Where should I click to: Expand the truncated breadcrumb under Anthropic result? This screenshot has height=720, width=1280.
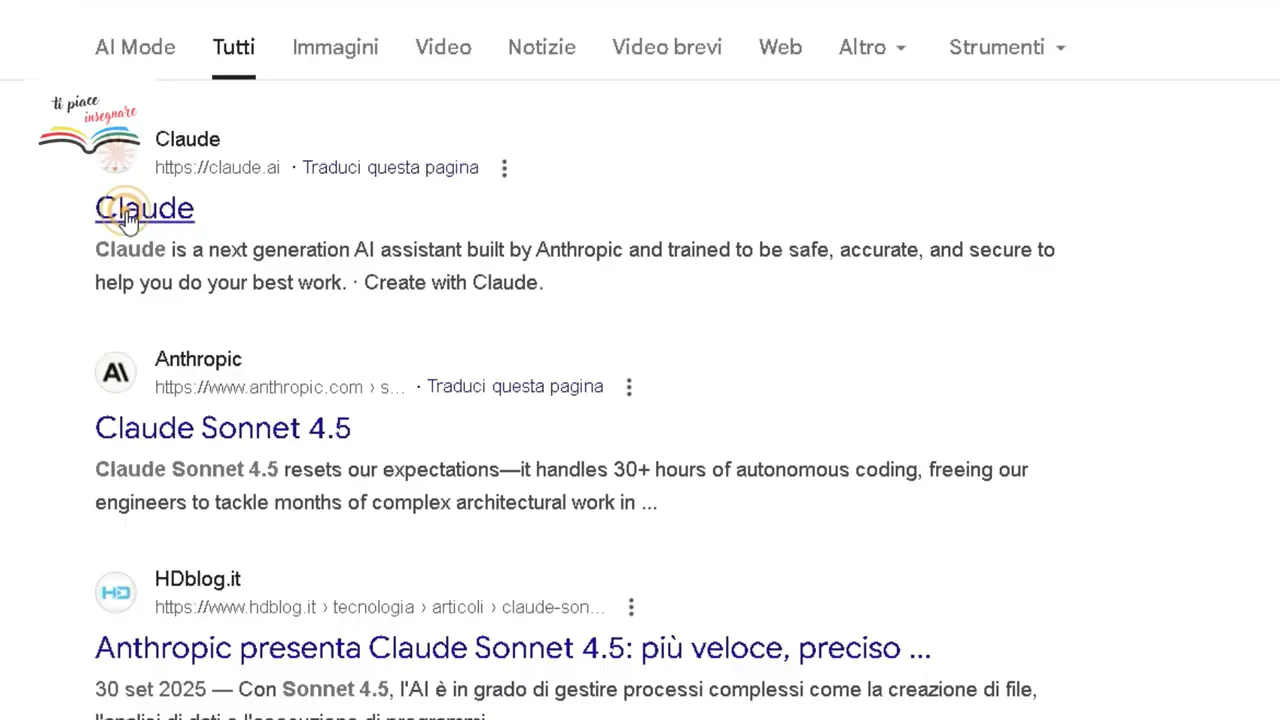[x=391, y=387]
